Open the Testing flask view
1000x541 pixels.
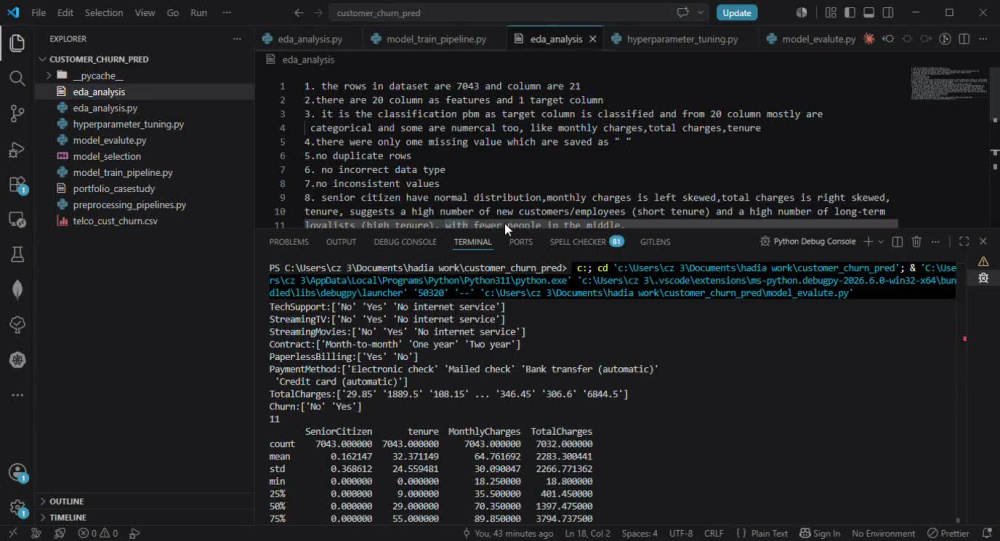pyautogui.click(x=17, y=255)
